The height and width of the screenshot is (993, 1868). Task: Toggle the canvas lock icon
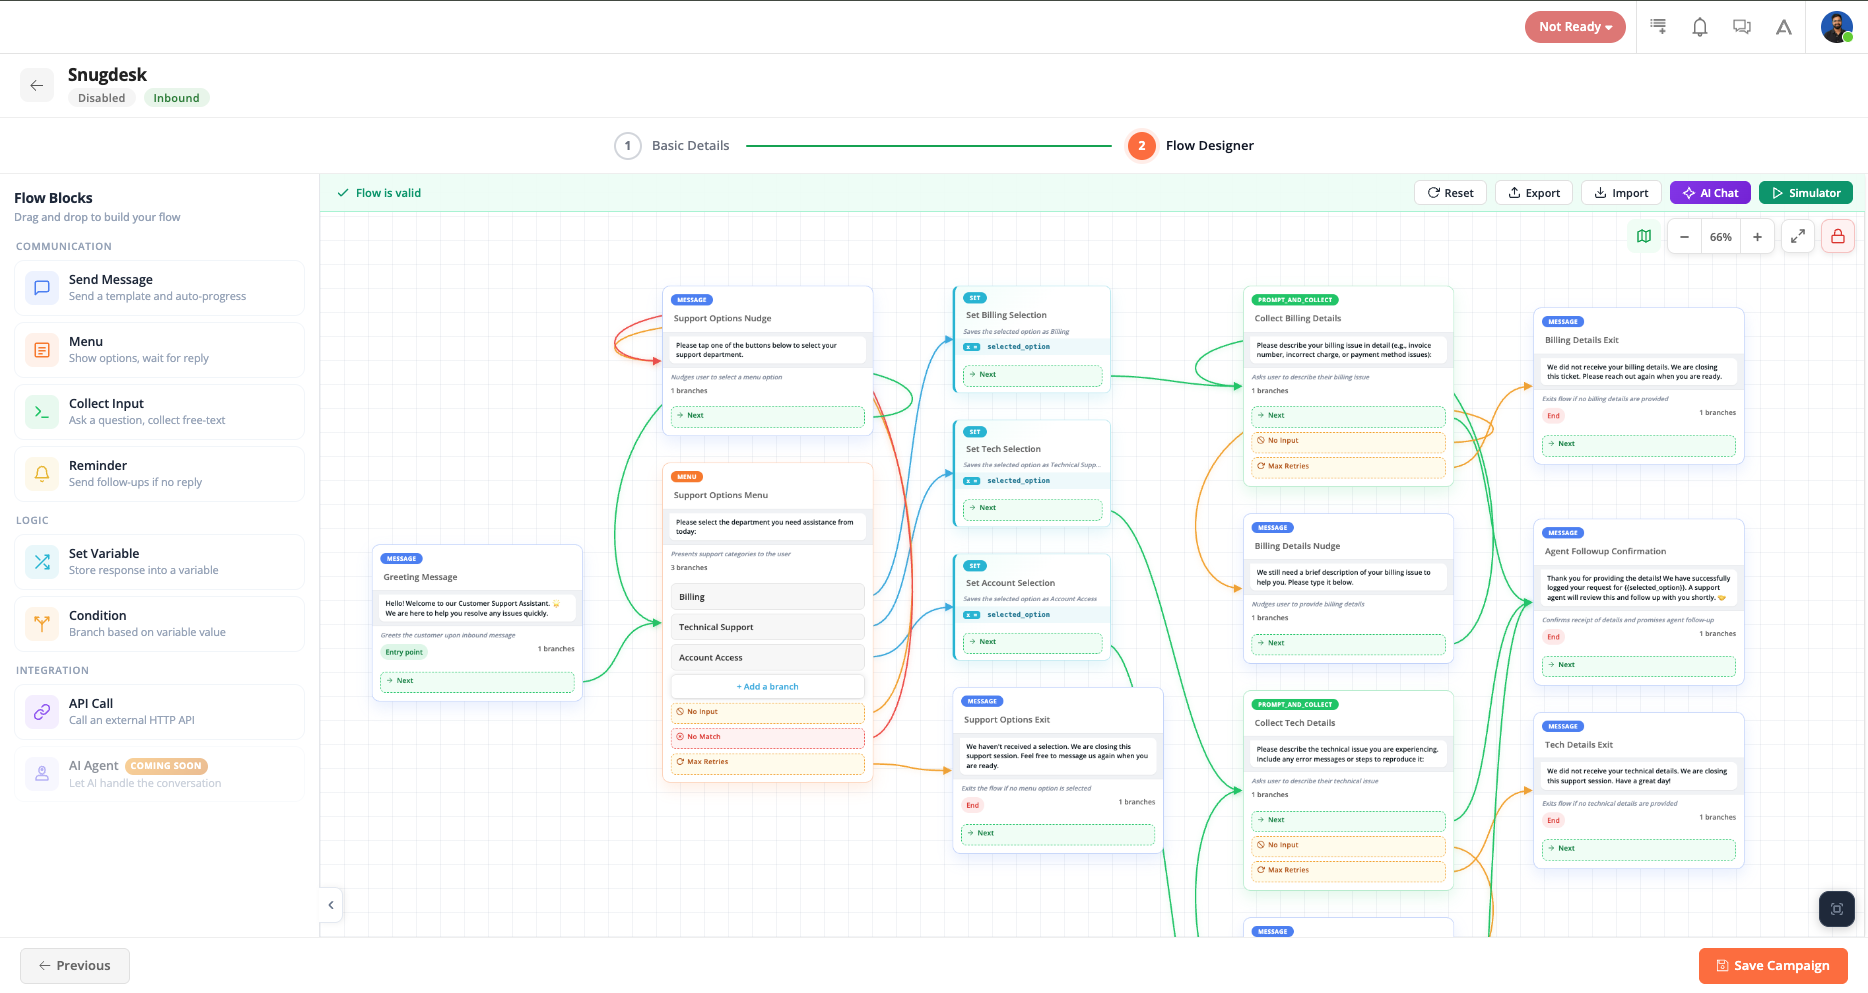(1838, 237)
